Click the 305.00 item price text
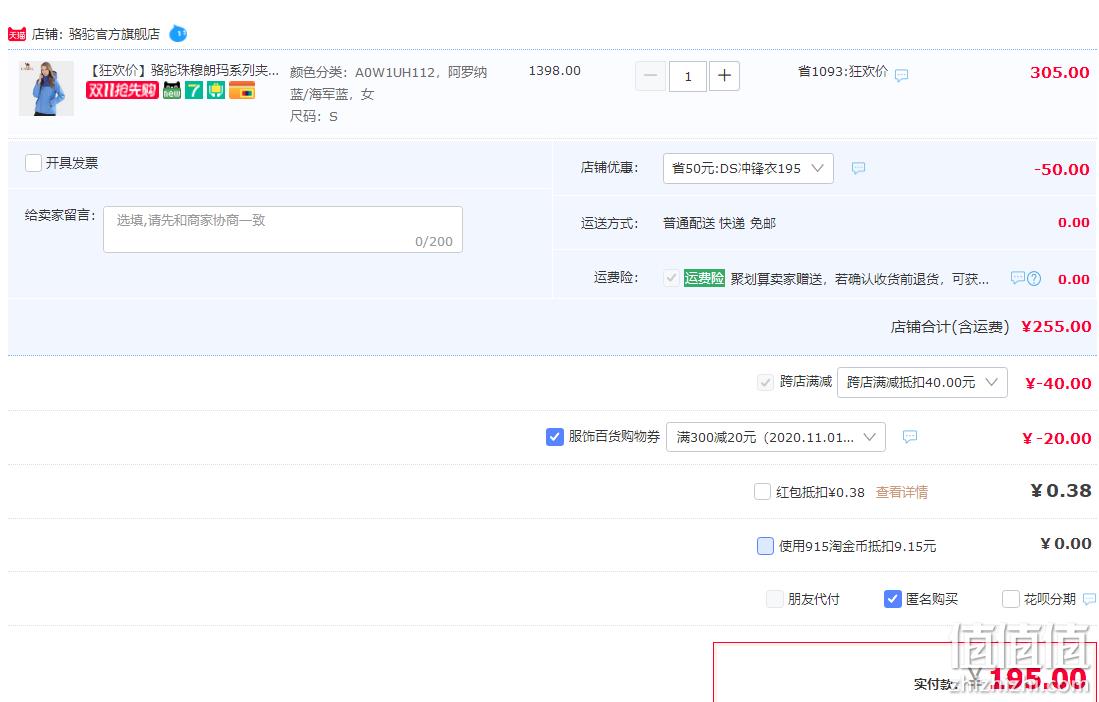Image resolution: width=1099 pixels, height=702 pixels. [1059, 72]
